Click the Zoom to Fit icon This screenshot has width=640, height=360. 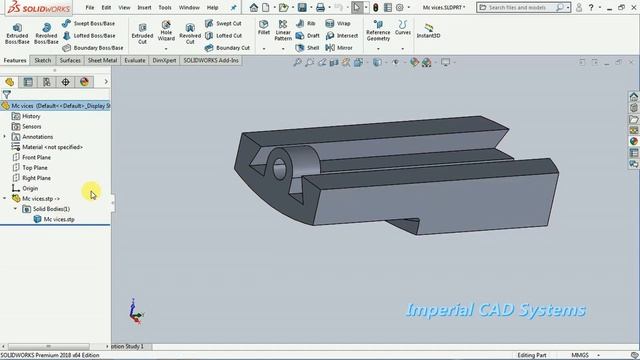[x=297, y=62]
